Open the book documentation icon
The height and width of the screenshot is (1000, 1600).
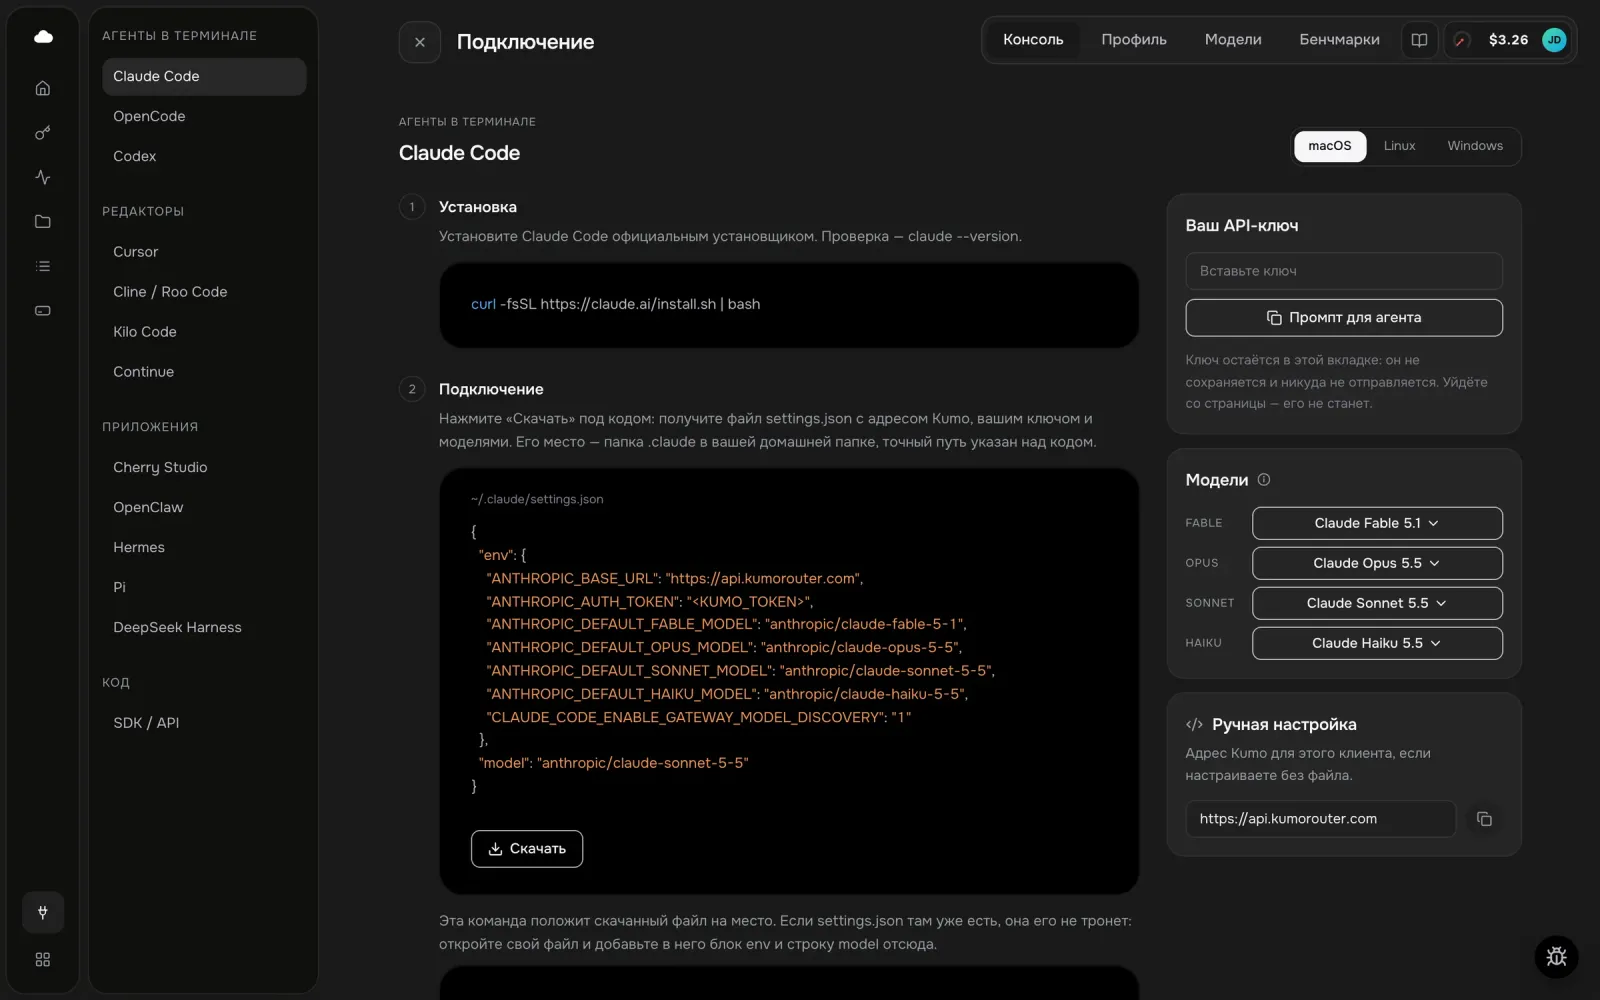click(1419, 40)
